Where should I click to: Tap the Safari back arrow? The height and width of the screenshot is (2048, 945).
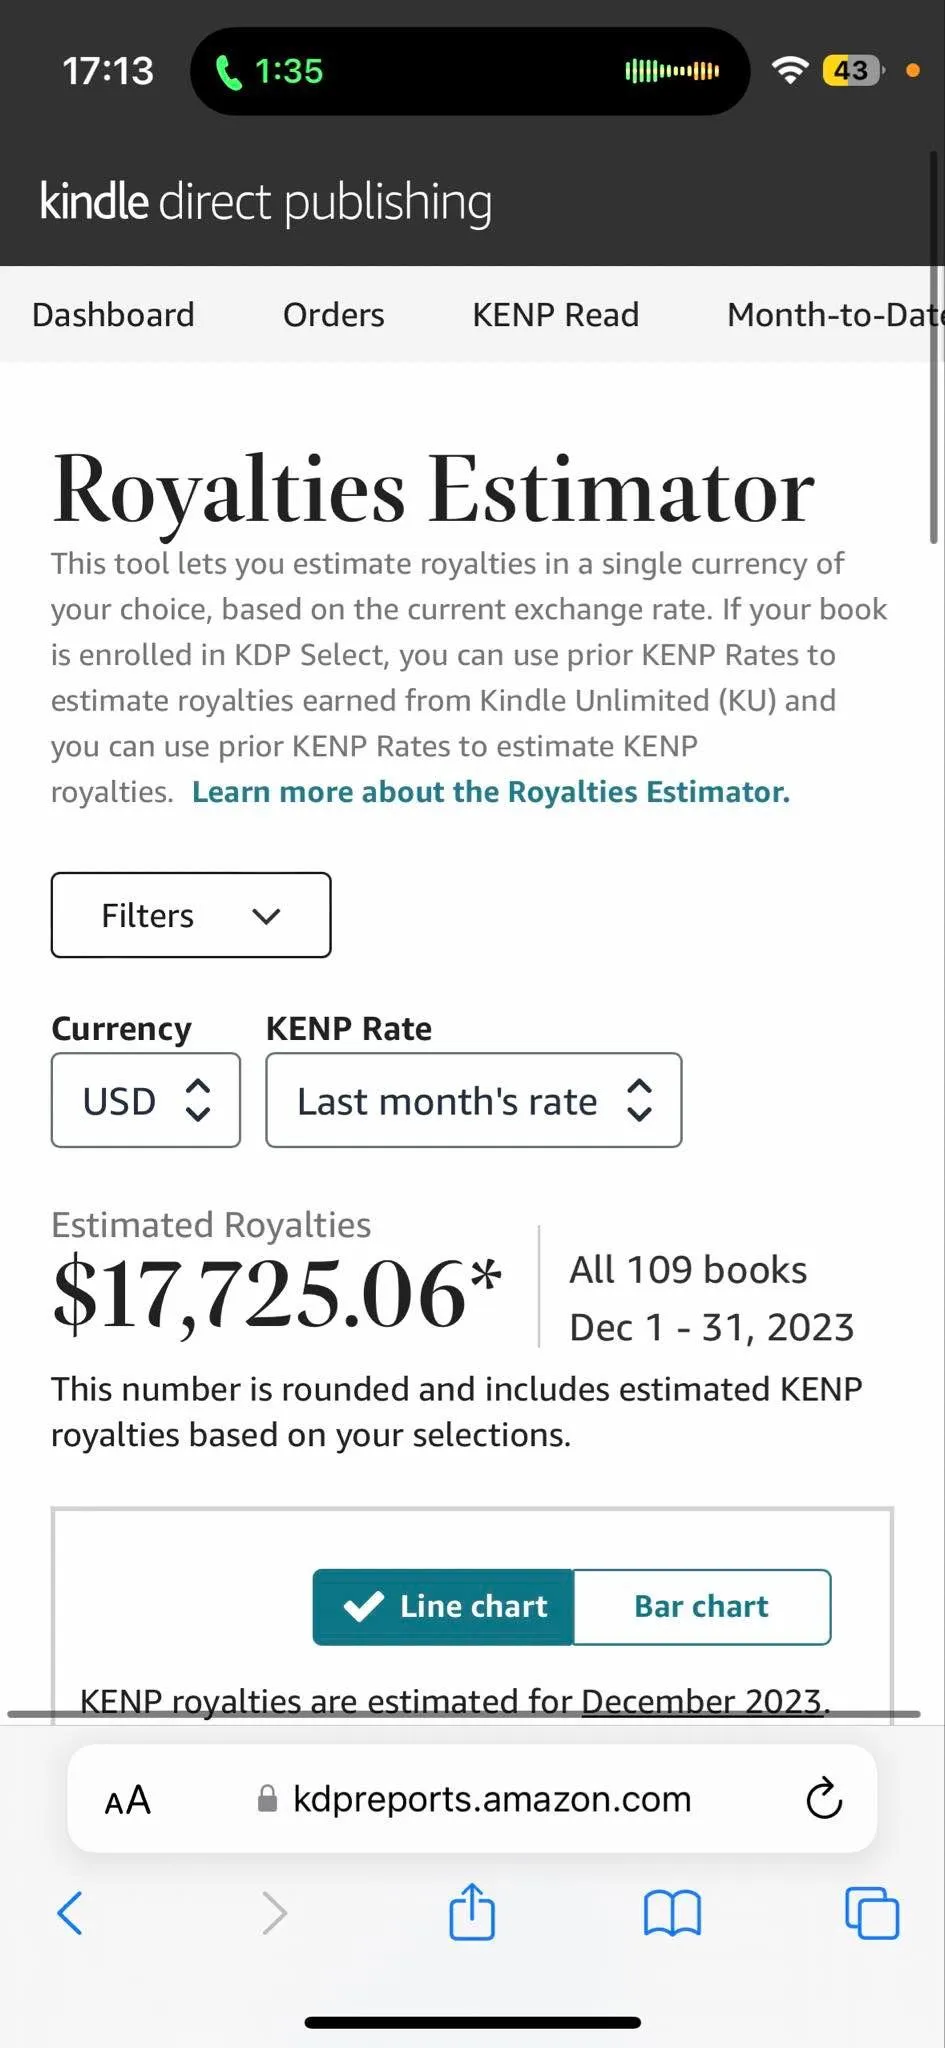pyautogui.click(x=70, y=1913)
